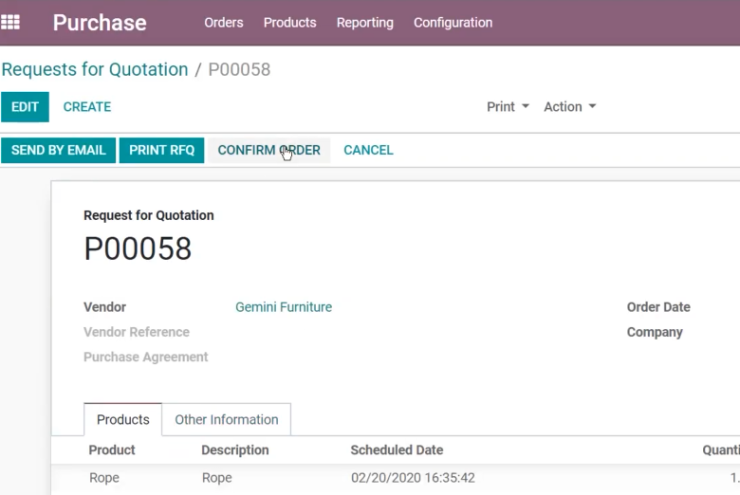Image resolution: width=740 pixels, height=495 pixels.
Task: Confirm the order with CONFIRM ORDER
Action: point(269,150)
